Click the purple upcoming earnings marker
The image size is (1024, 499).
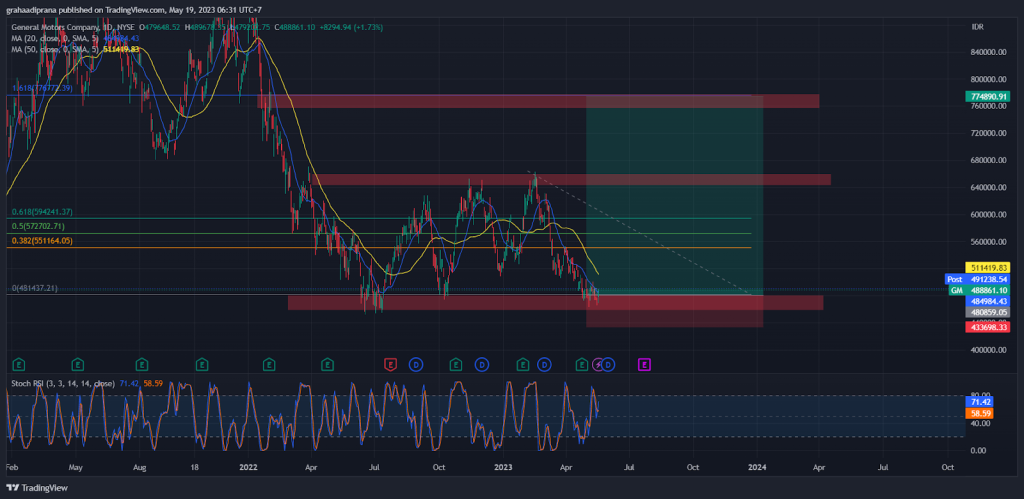pos(644,364)
